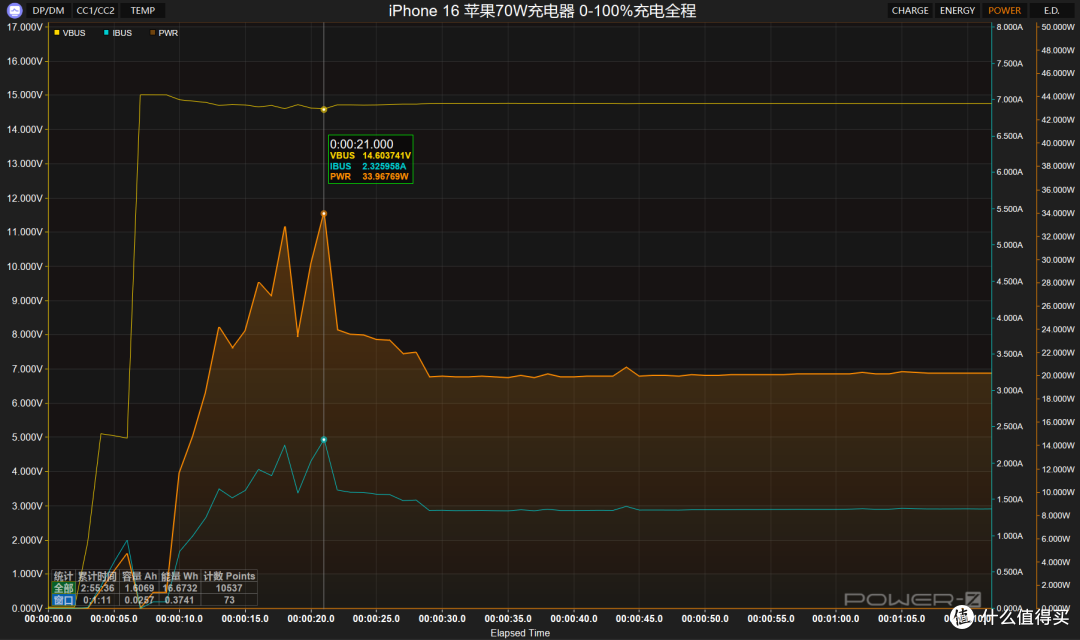Open the DP/DM tab
The width and height of the screenshot is (1080, 640).
pos(48,10)
